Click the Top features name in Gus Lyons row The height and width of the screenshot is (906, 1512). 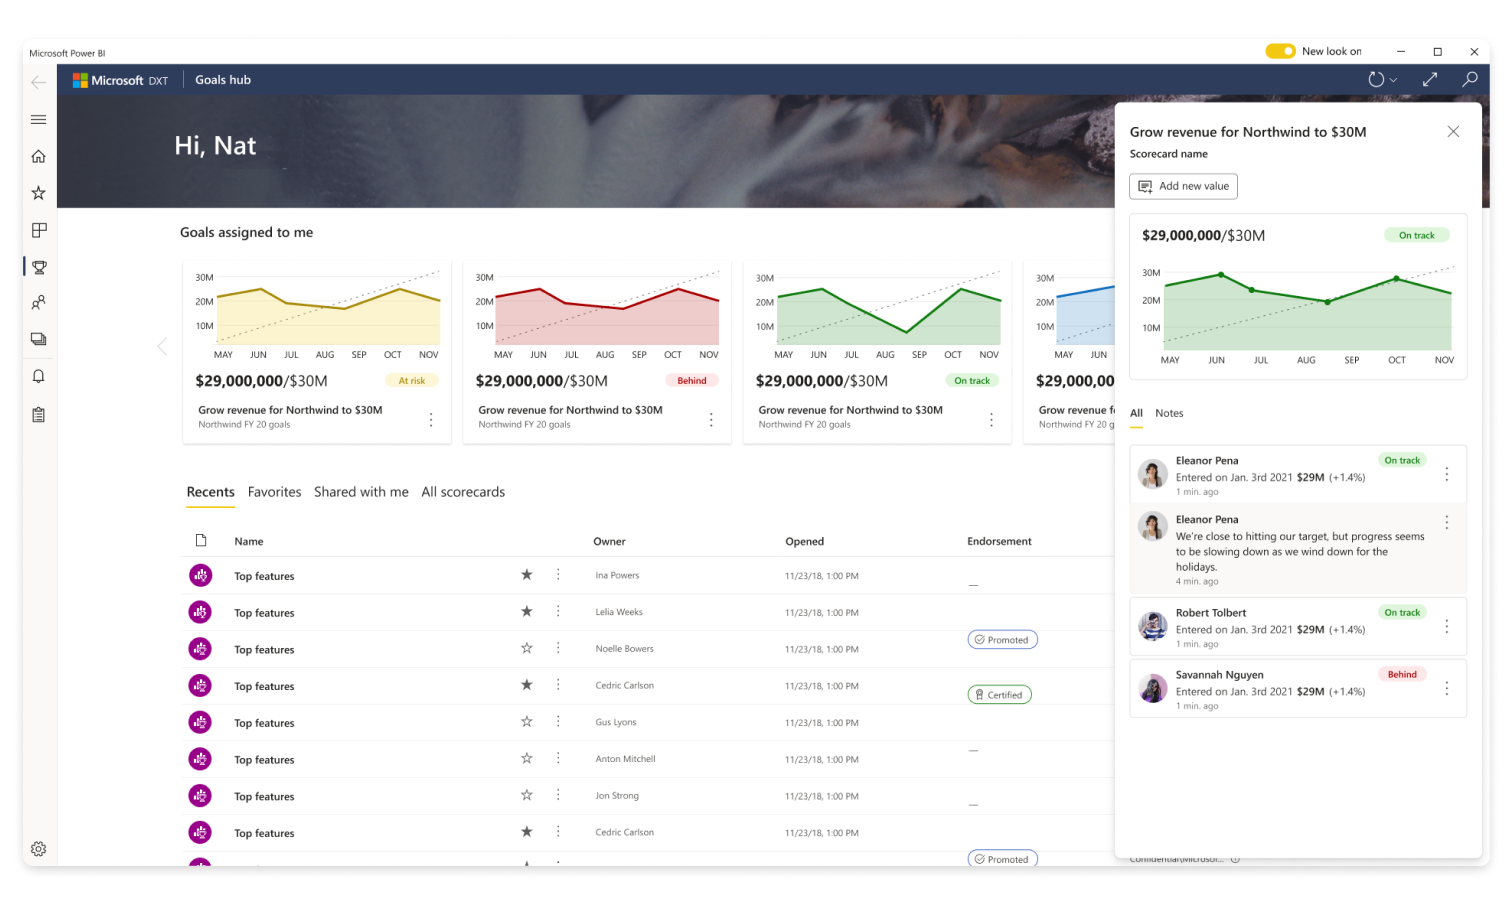(x=264, y=723)
